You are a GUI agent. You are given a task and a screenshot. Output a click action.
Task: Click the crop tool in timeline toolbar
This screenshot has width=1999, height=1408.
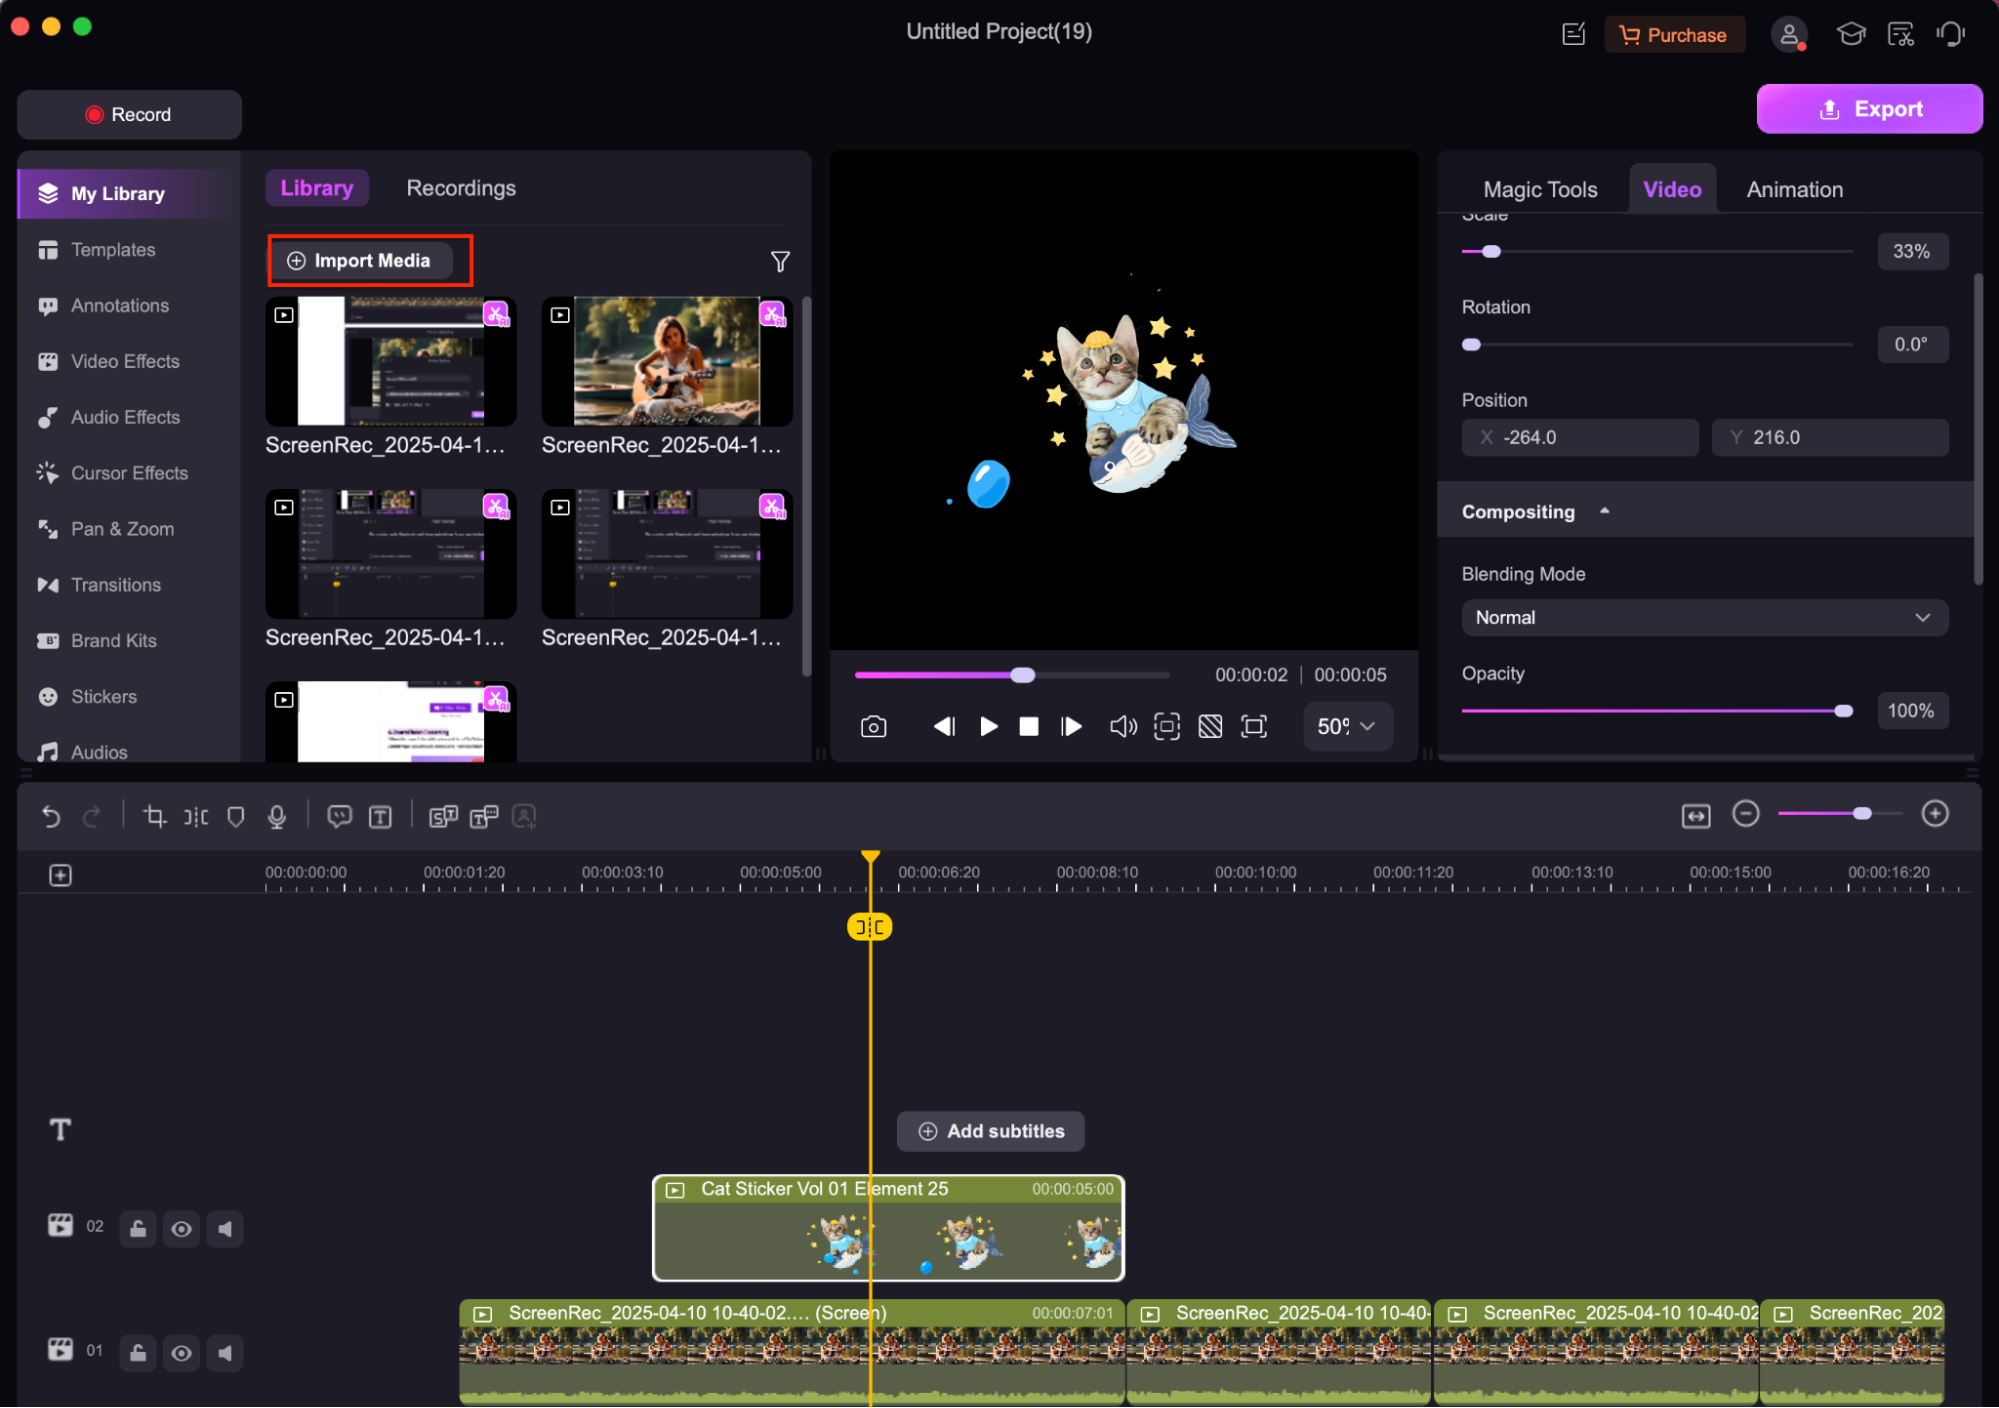154,816
